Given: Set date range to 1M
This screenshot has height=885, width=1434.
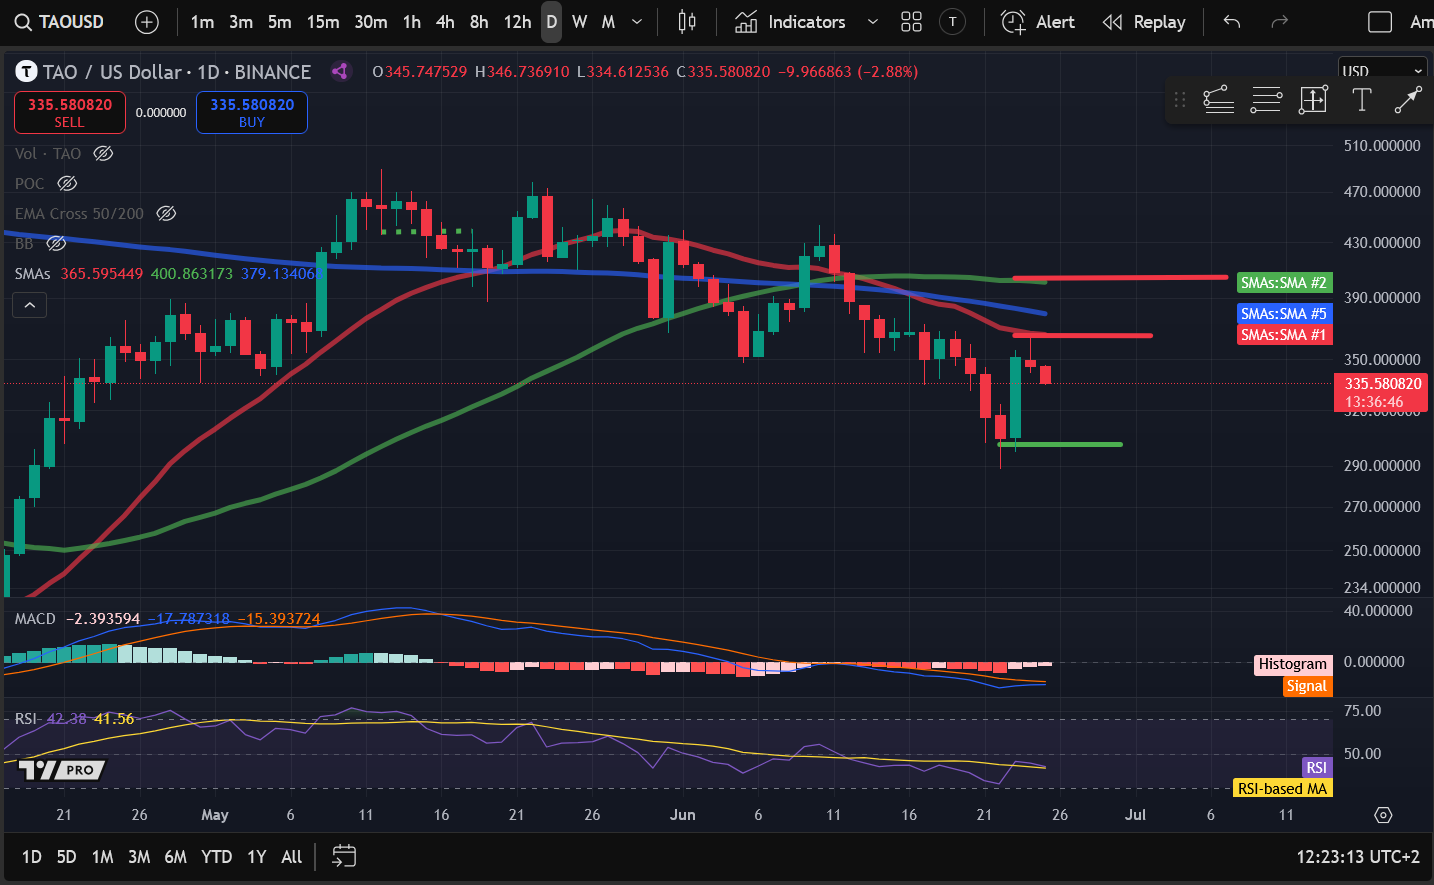Looking at the screenshot, I should [x=102, y=857].
